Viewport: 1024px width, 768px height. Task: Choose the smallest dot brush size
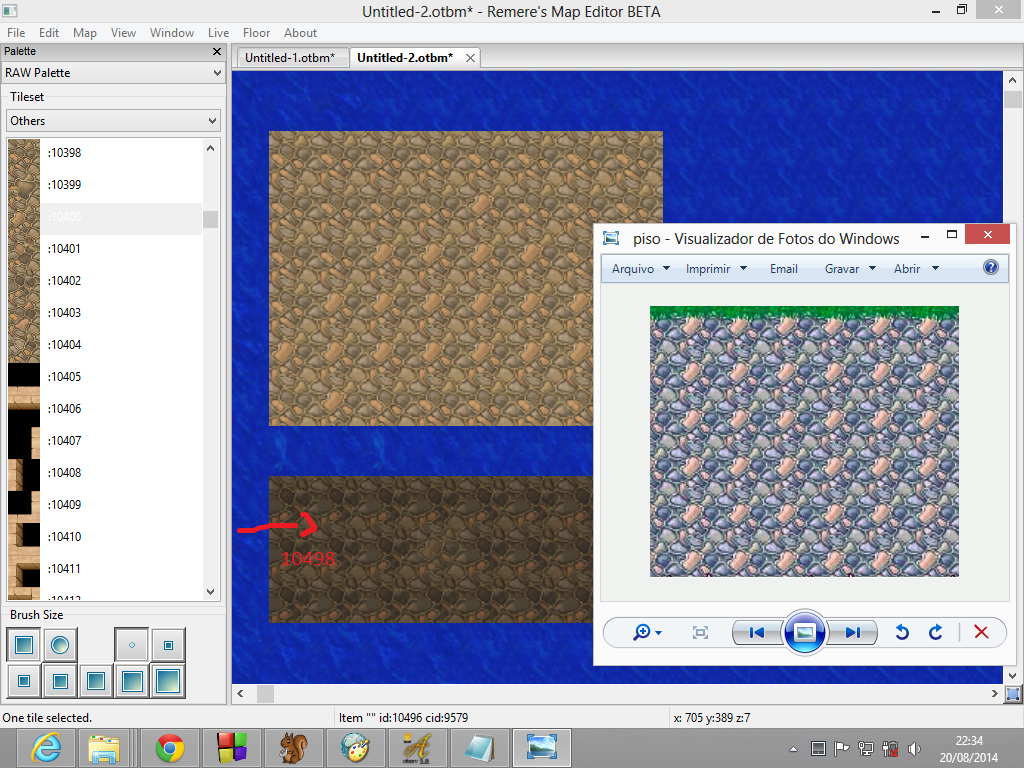[132, 645]
